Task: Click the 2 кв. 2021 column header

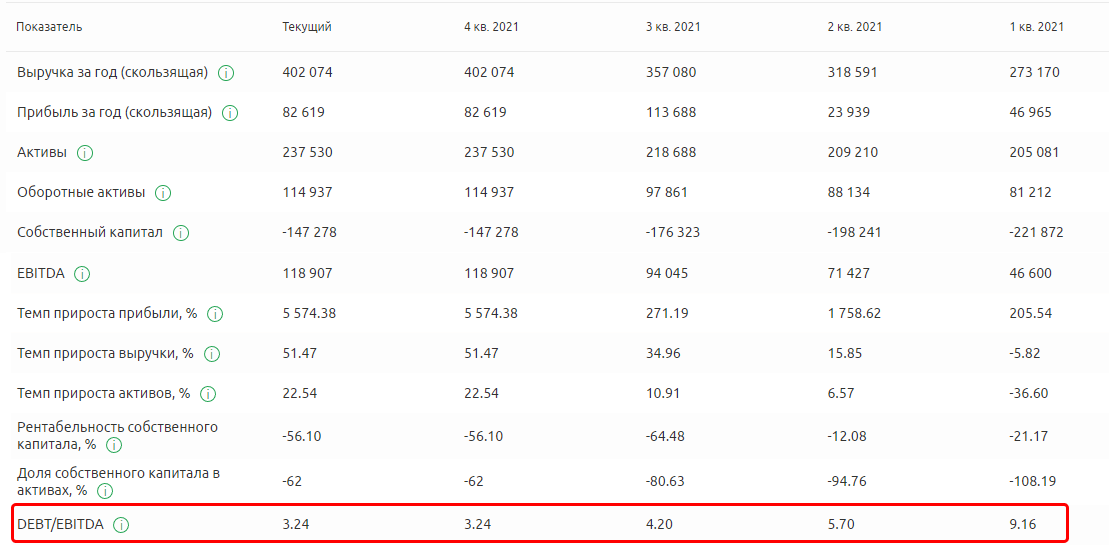Action: (855, 27)
